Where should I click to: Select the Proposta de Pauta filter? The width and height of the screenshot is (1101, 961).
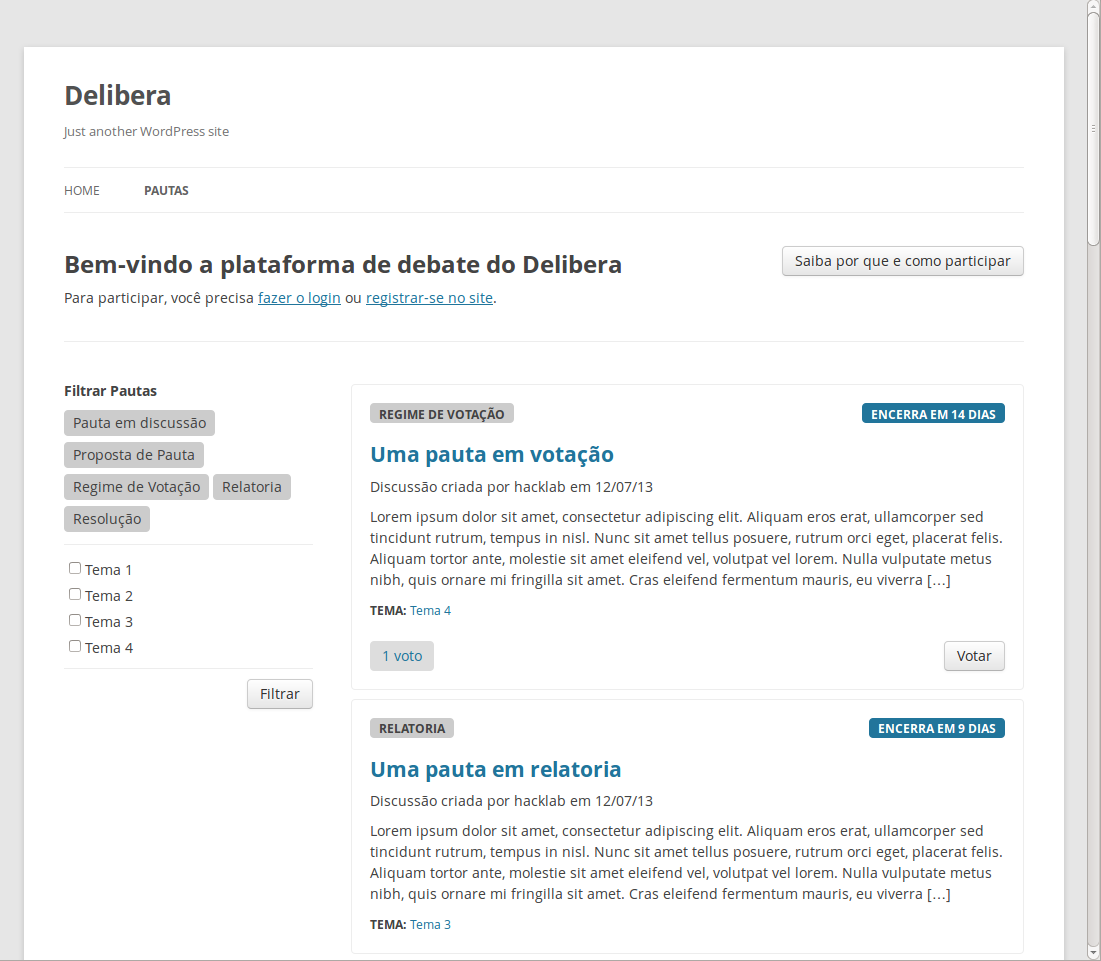[133, 455]
